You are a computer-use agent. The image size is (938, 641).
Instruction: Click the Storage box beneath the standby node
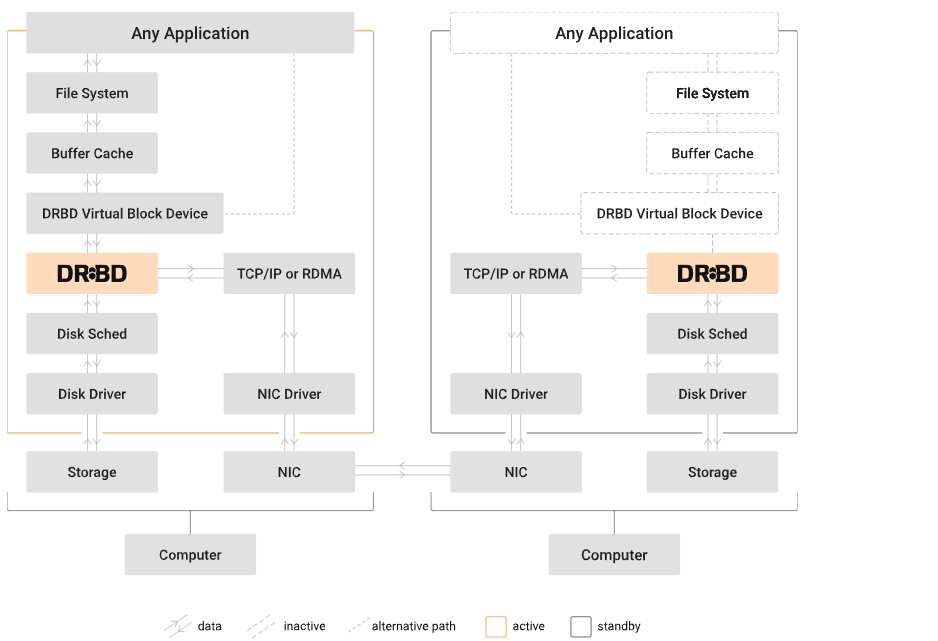[x=712, y=472]
